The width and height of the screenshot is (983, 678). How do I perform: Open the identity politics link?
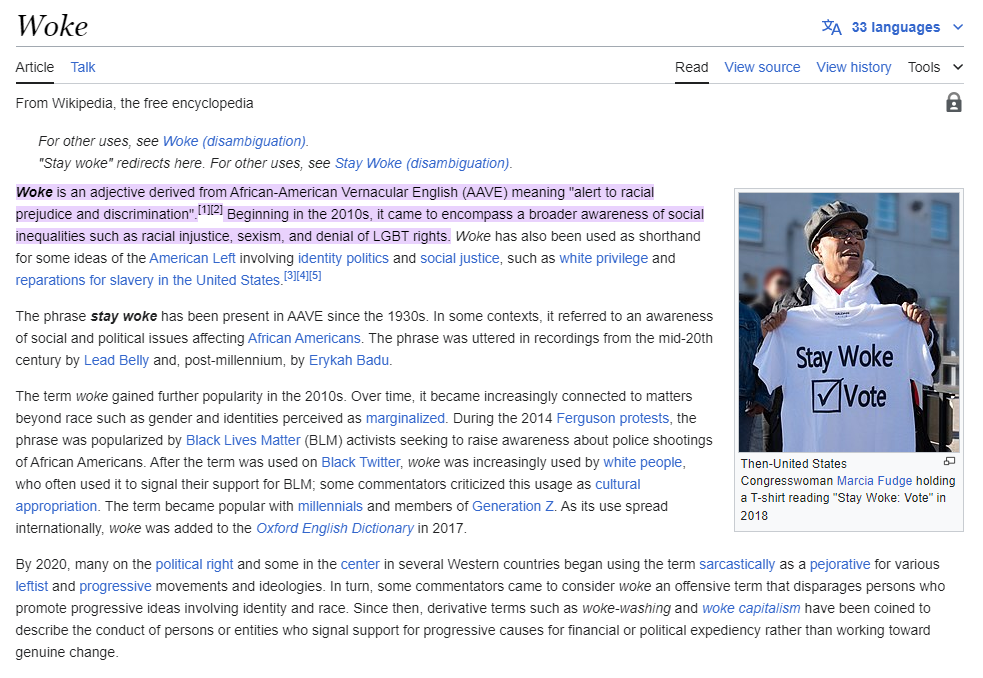click(x=343, y=258)
